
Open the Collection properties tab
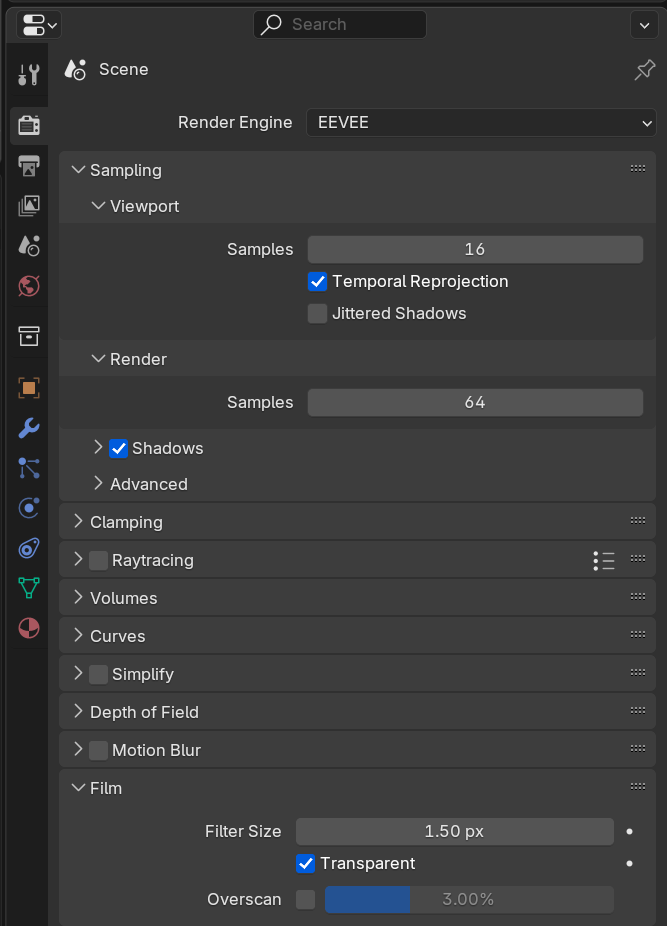[x=28, y=336]
